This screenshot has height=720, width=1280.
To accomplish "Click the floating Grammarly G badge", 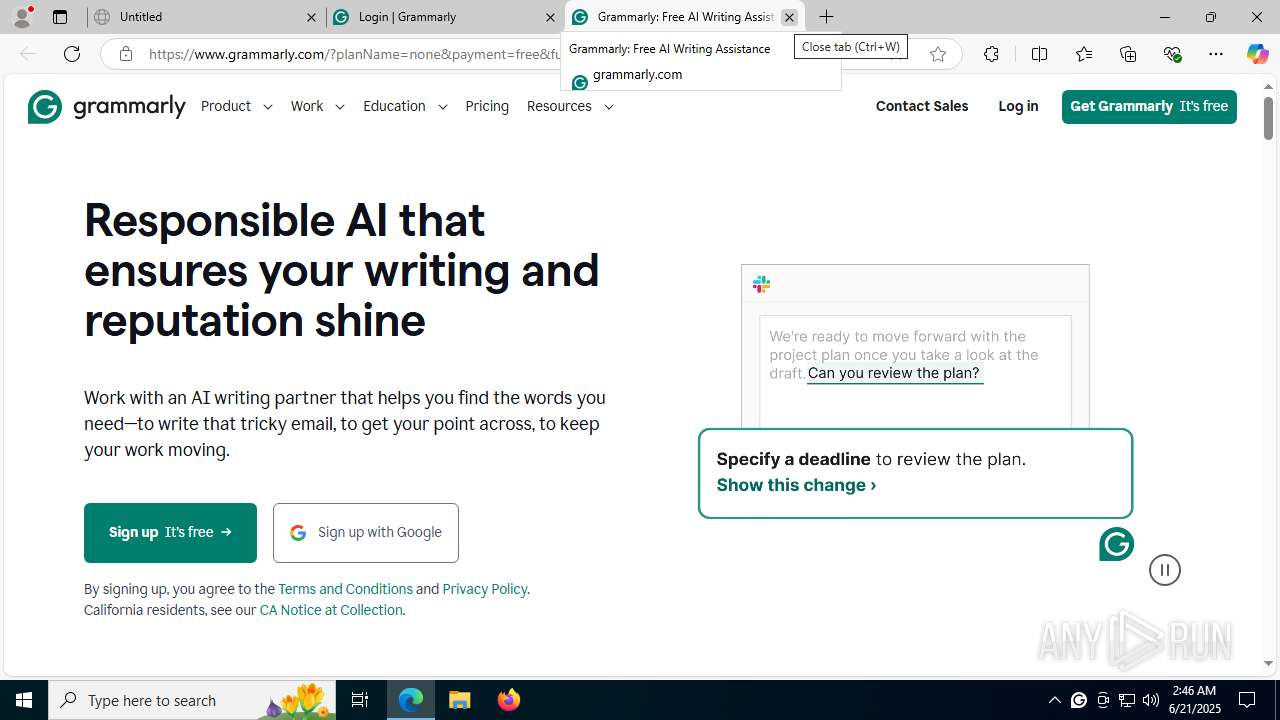I will coord(1116,544).
